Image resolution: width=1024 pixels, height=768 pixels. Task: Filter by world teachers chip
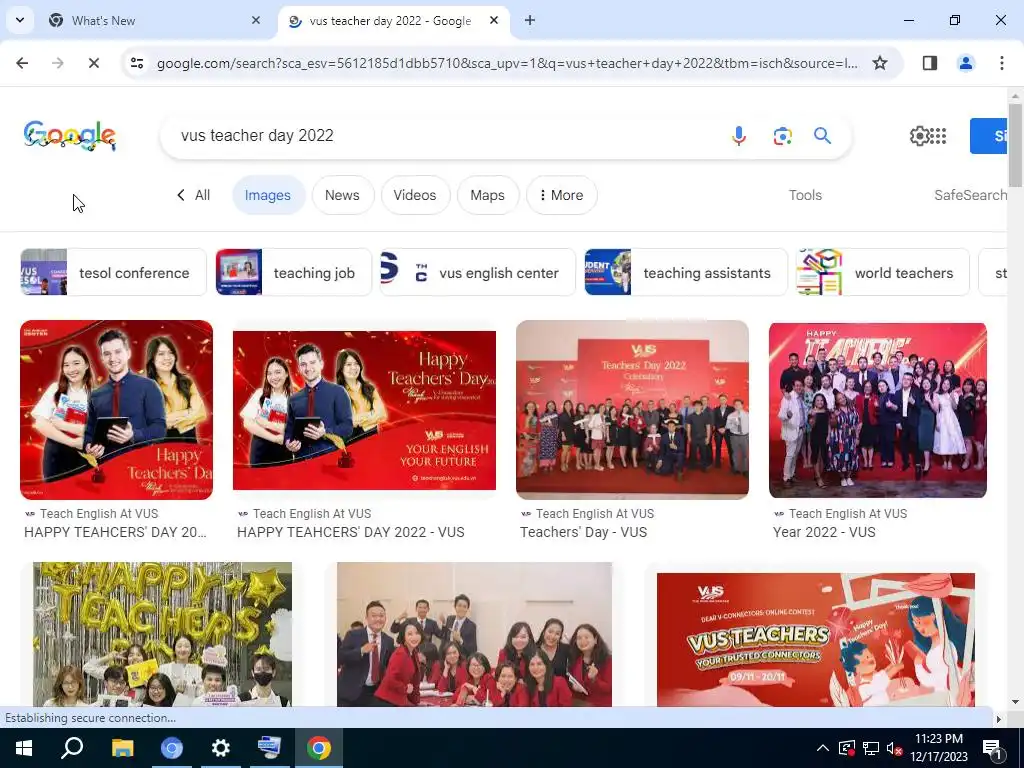[x=882, y=272]
